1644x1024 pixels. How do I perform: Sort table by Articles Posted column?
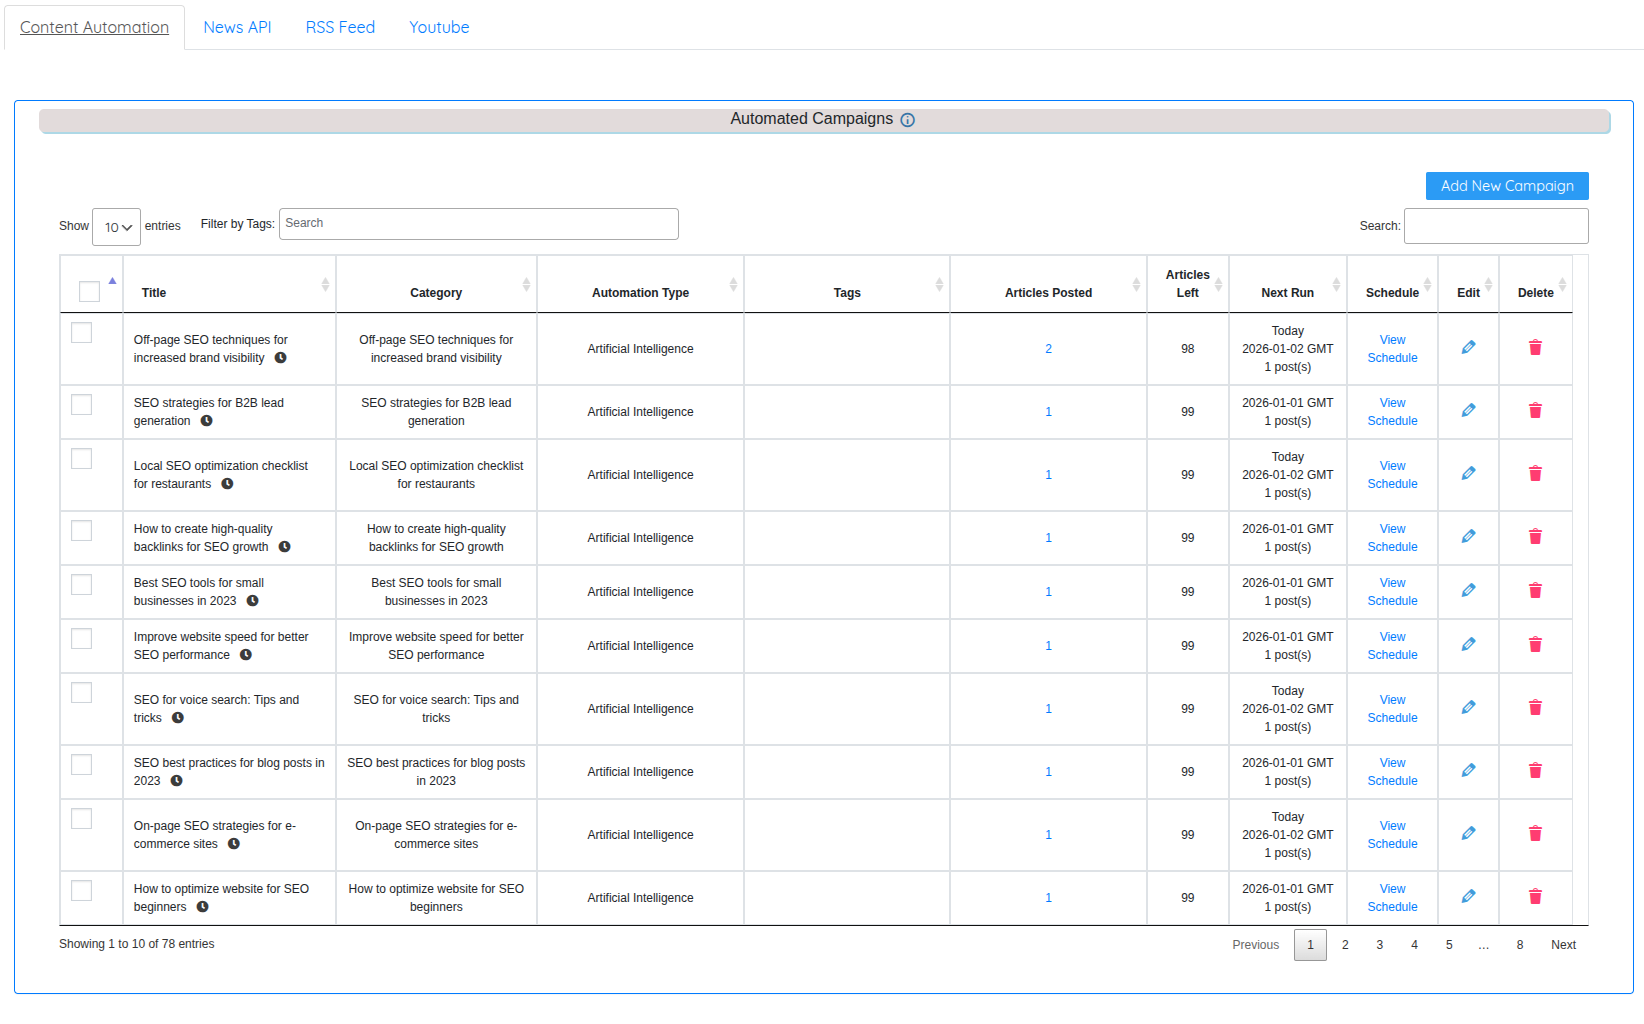point(1048,293)
